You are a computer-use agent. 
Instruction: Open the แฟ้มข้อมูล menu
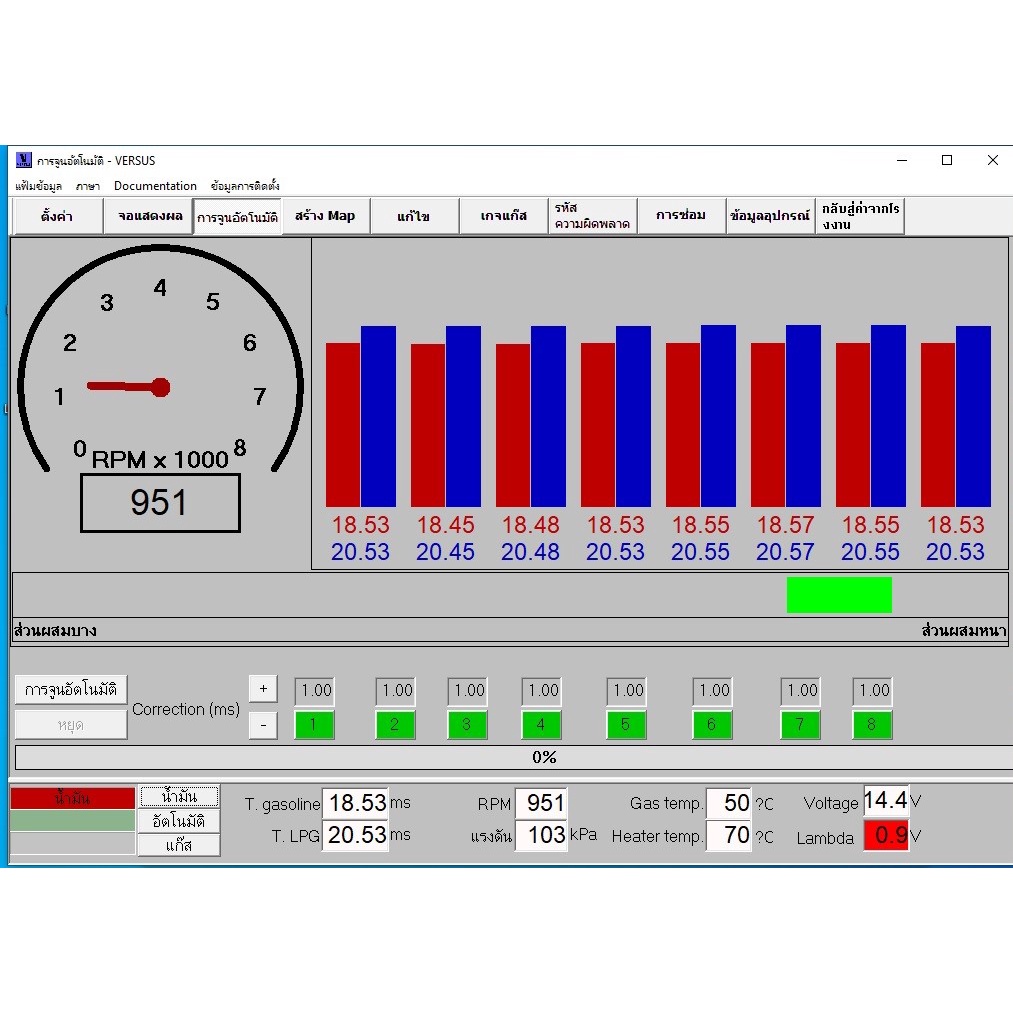click(38, 186)
